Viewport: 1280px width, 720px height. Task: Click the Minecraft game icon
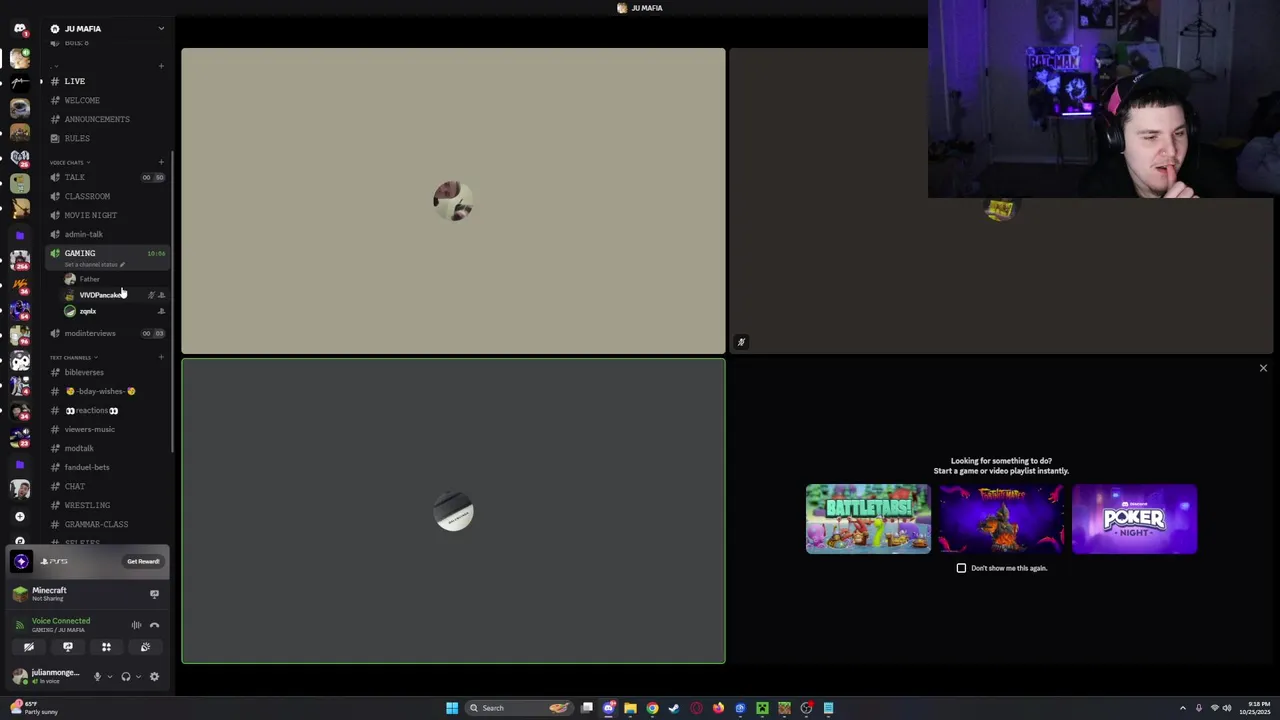tap(19, 594)
